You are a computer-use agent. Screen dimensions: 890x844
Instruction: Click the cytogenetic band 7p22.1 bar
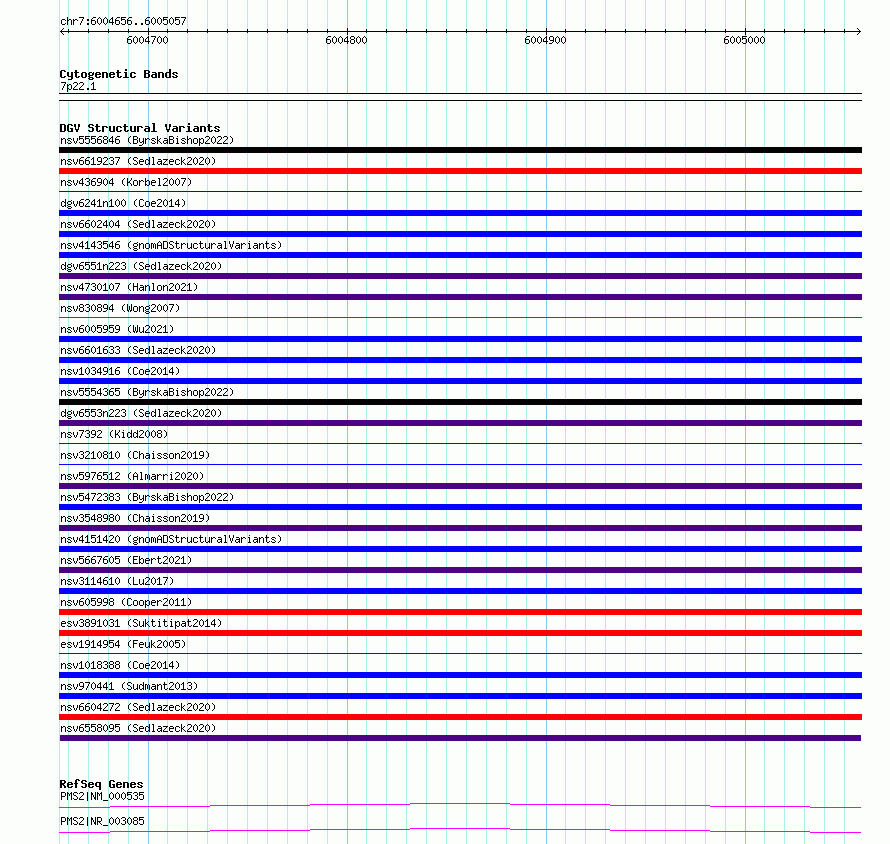coord(460,97)
